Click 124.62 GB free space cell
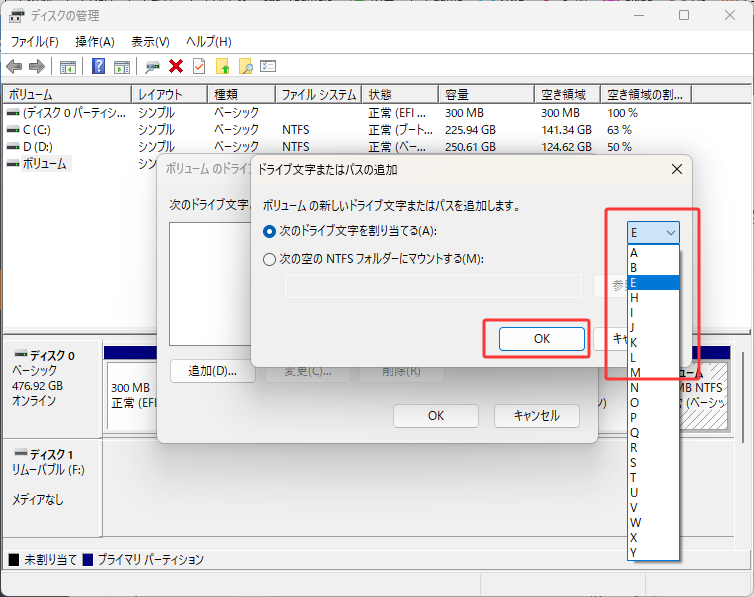The width and height of the screenshot is (754, 597). coord(566,147)
